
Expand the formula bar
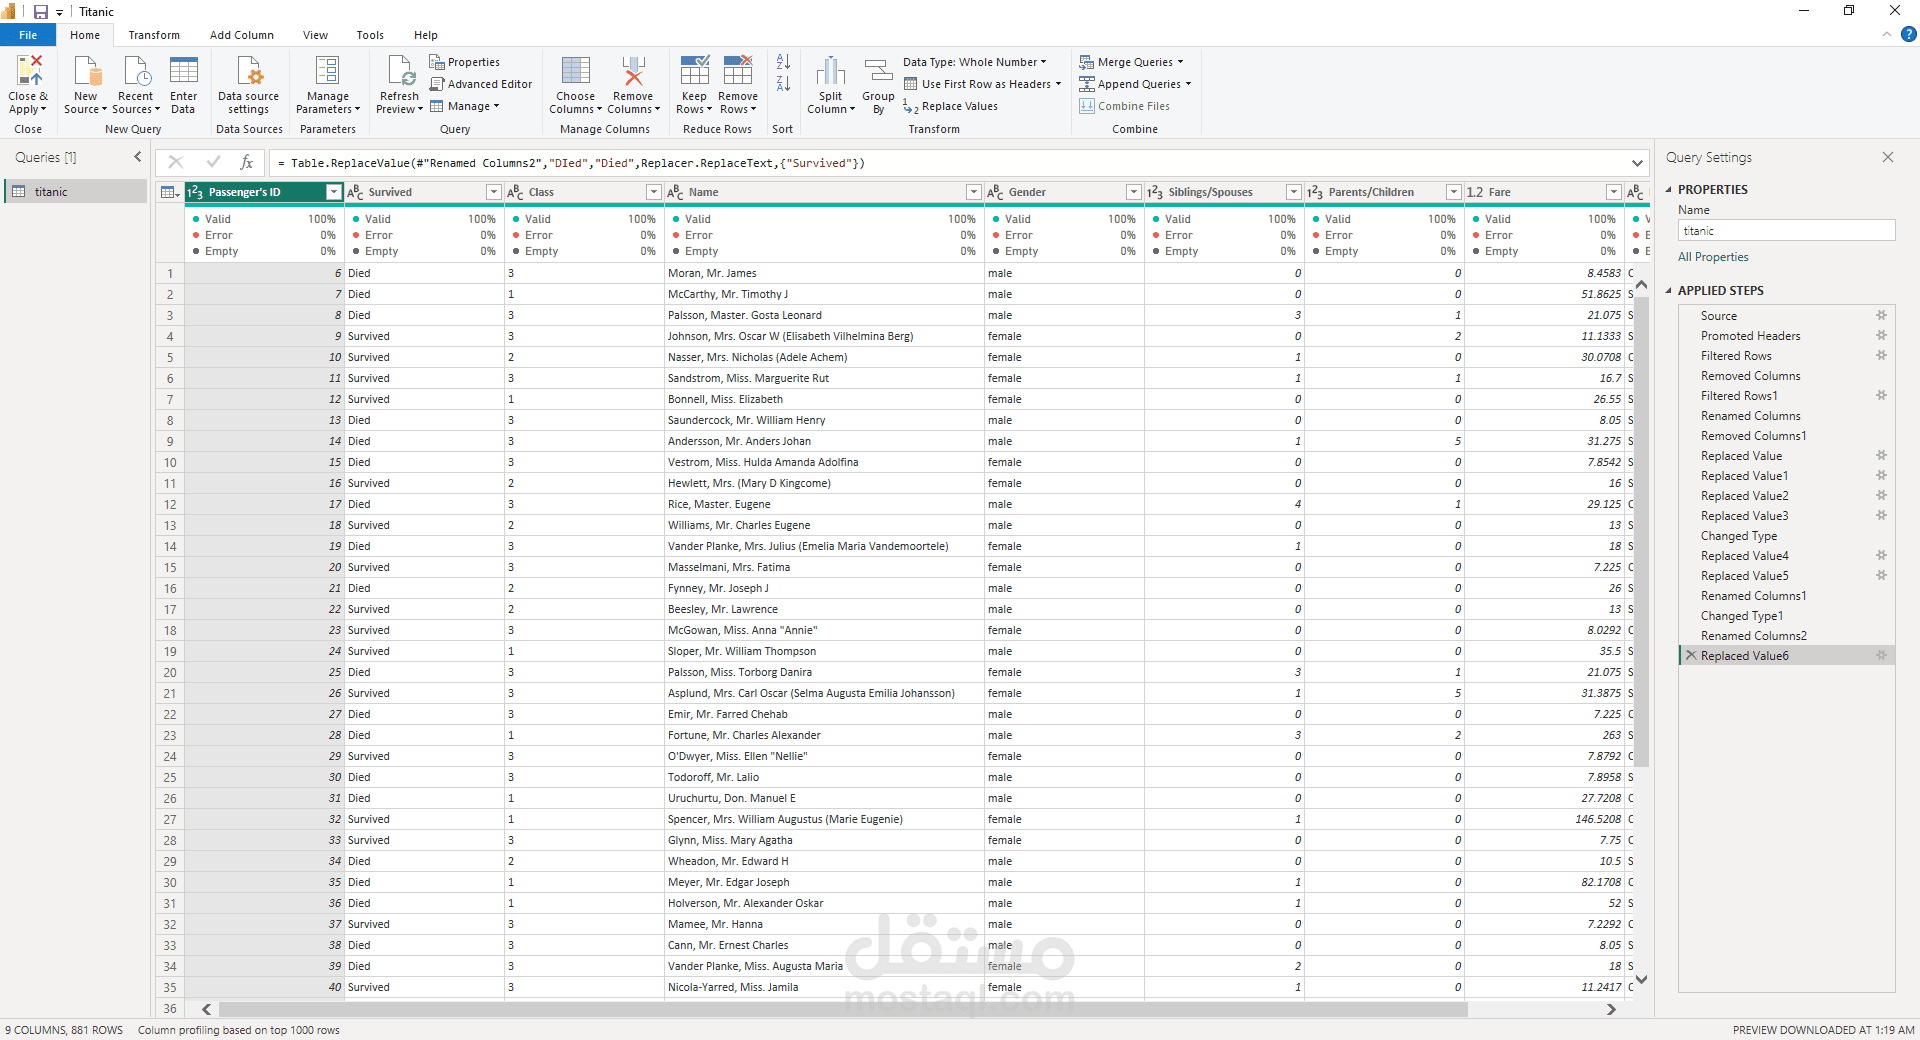(x=1637, y=163)
